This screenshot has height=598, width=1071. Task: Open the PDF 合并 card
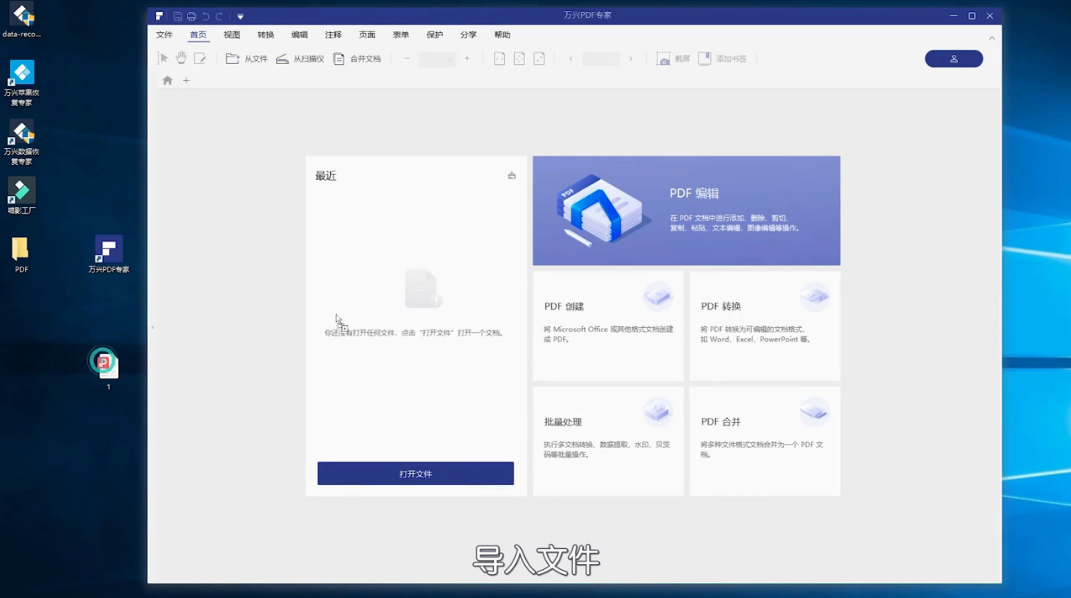point(765,441)
